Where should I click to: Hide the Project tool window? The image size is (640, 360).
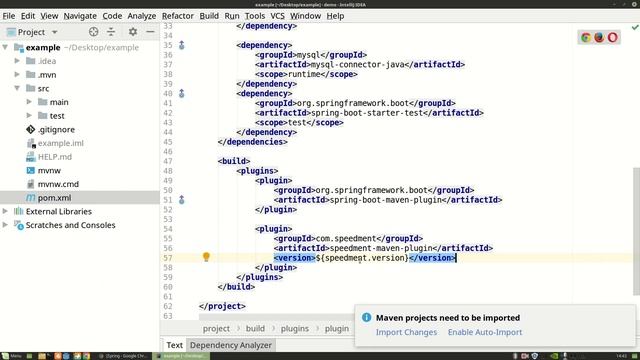[150, 32]
